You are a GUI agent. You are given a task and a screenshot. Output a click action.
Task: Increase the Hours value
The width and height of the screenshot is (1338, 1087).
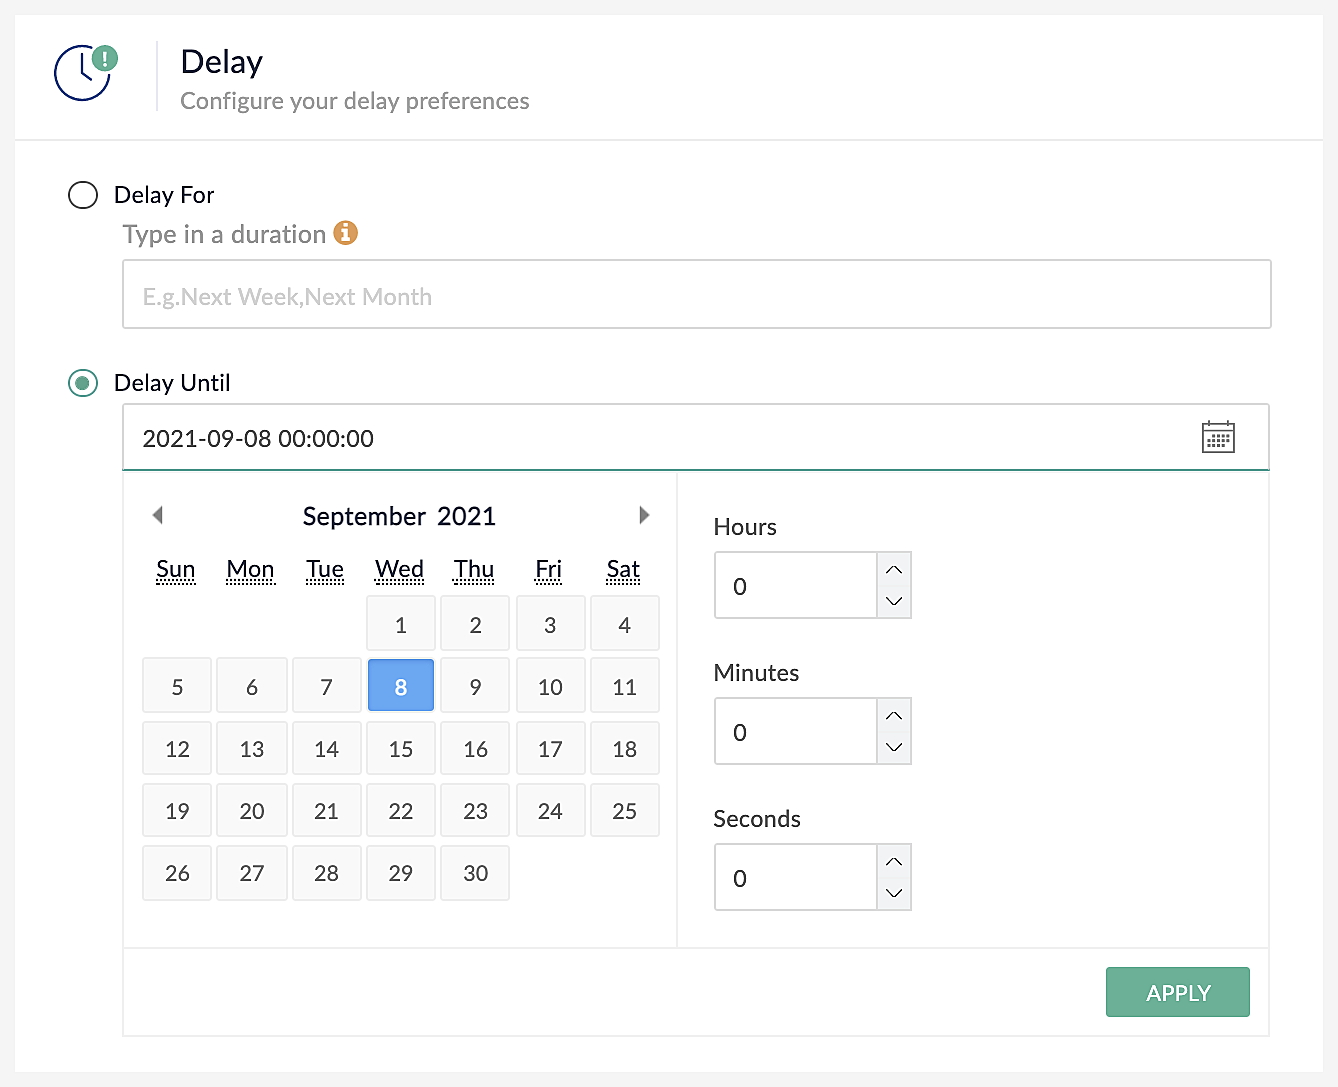tap(894, 569)
